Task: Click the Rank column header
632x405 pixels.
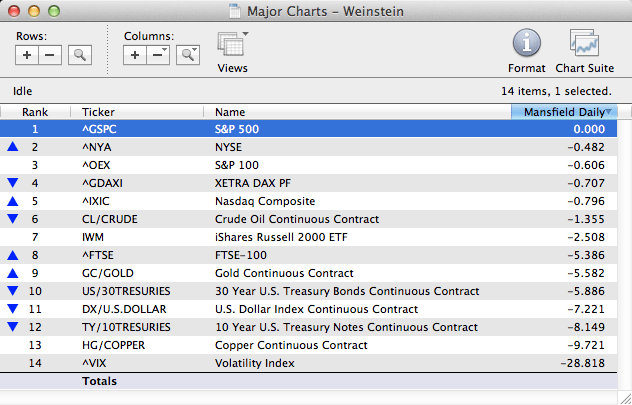Action: (36, 112)
